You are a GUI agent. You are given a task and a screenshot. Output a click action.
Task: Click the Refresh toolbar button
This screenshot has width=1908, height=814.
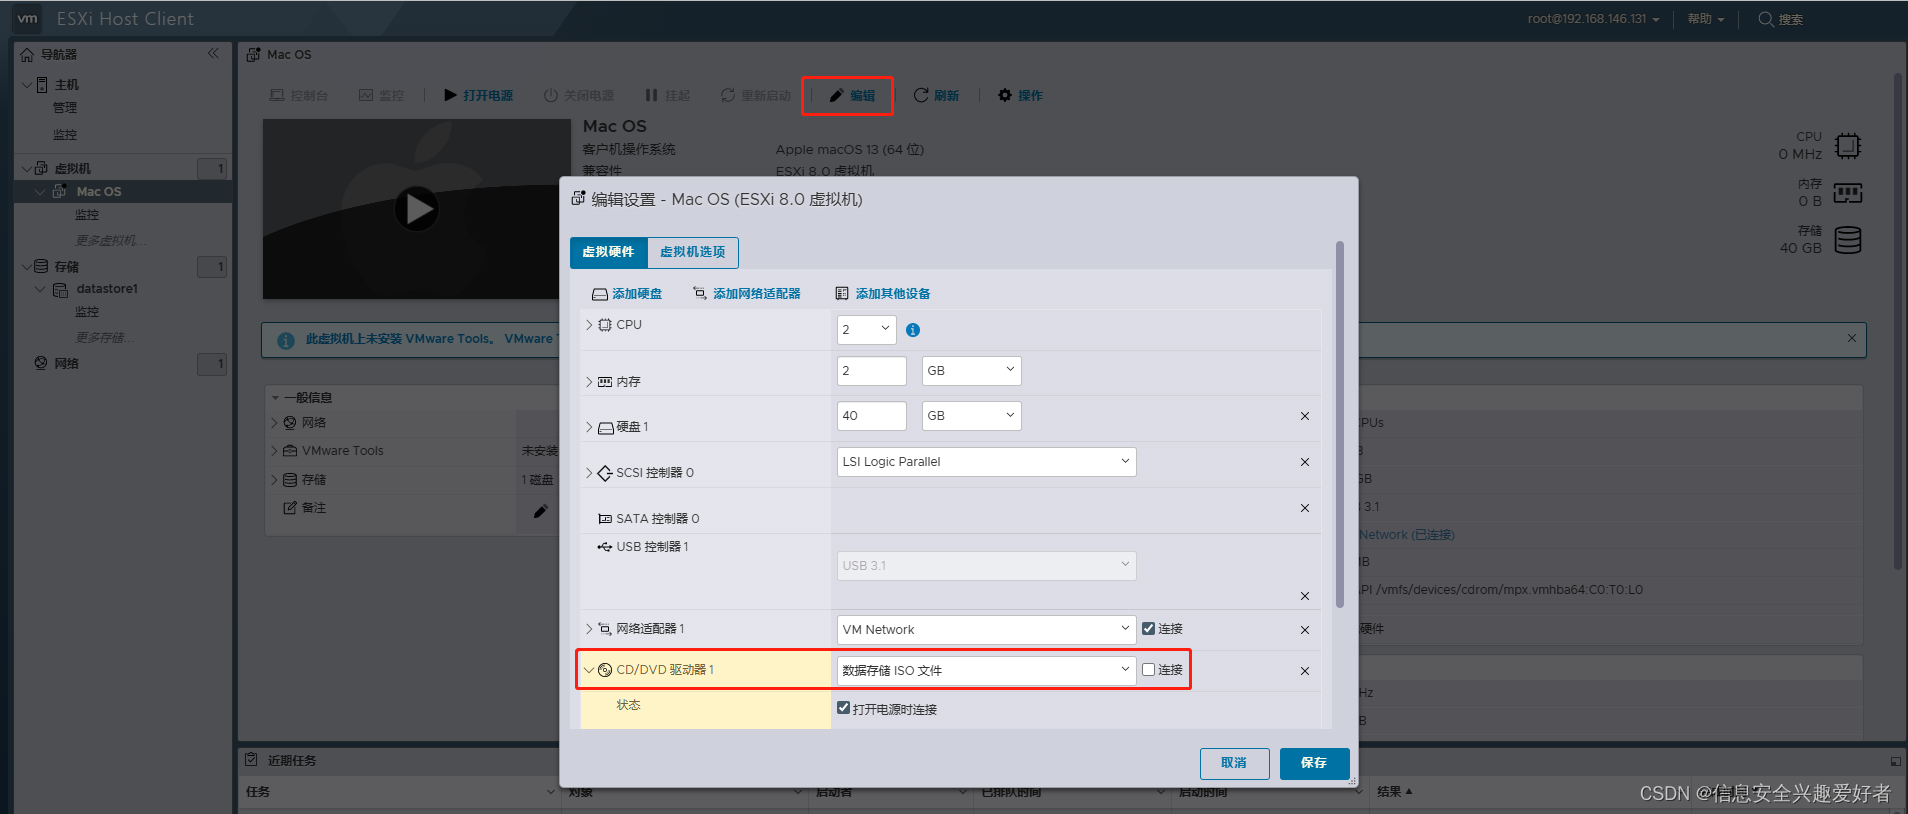click(x=936, y=96)
